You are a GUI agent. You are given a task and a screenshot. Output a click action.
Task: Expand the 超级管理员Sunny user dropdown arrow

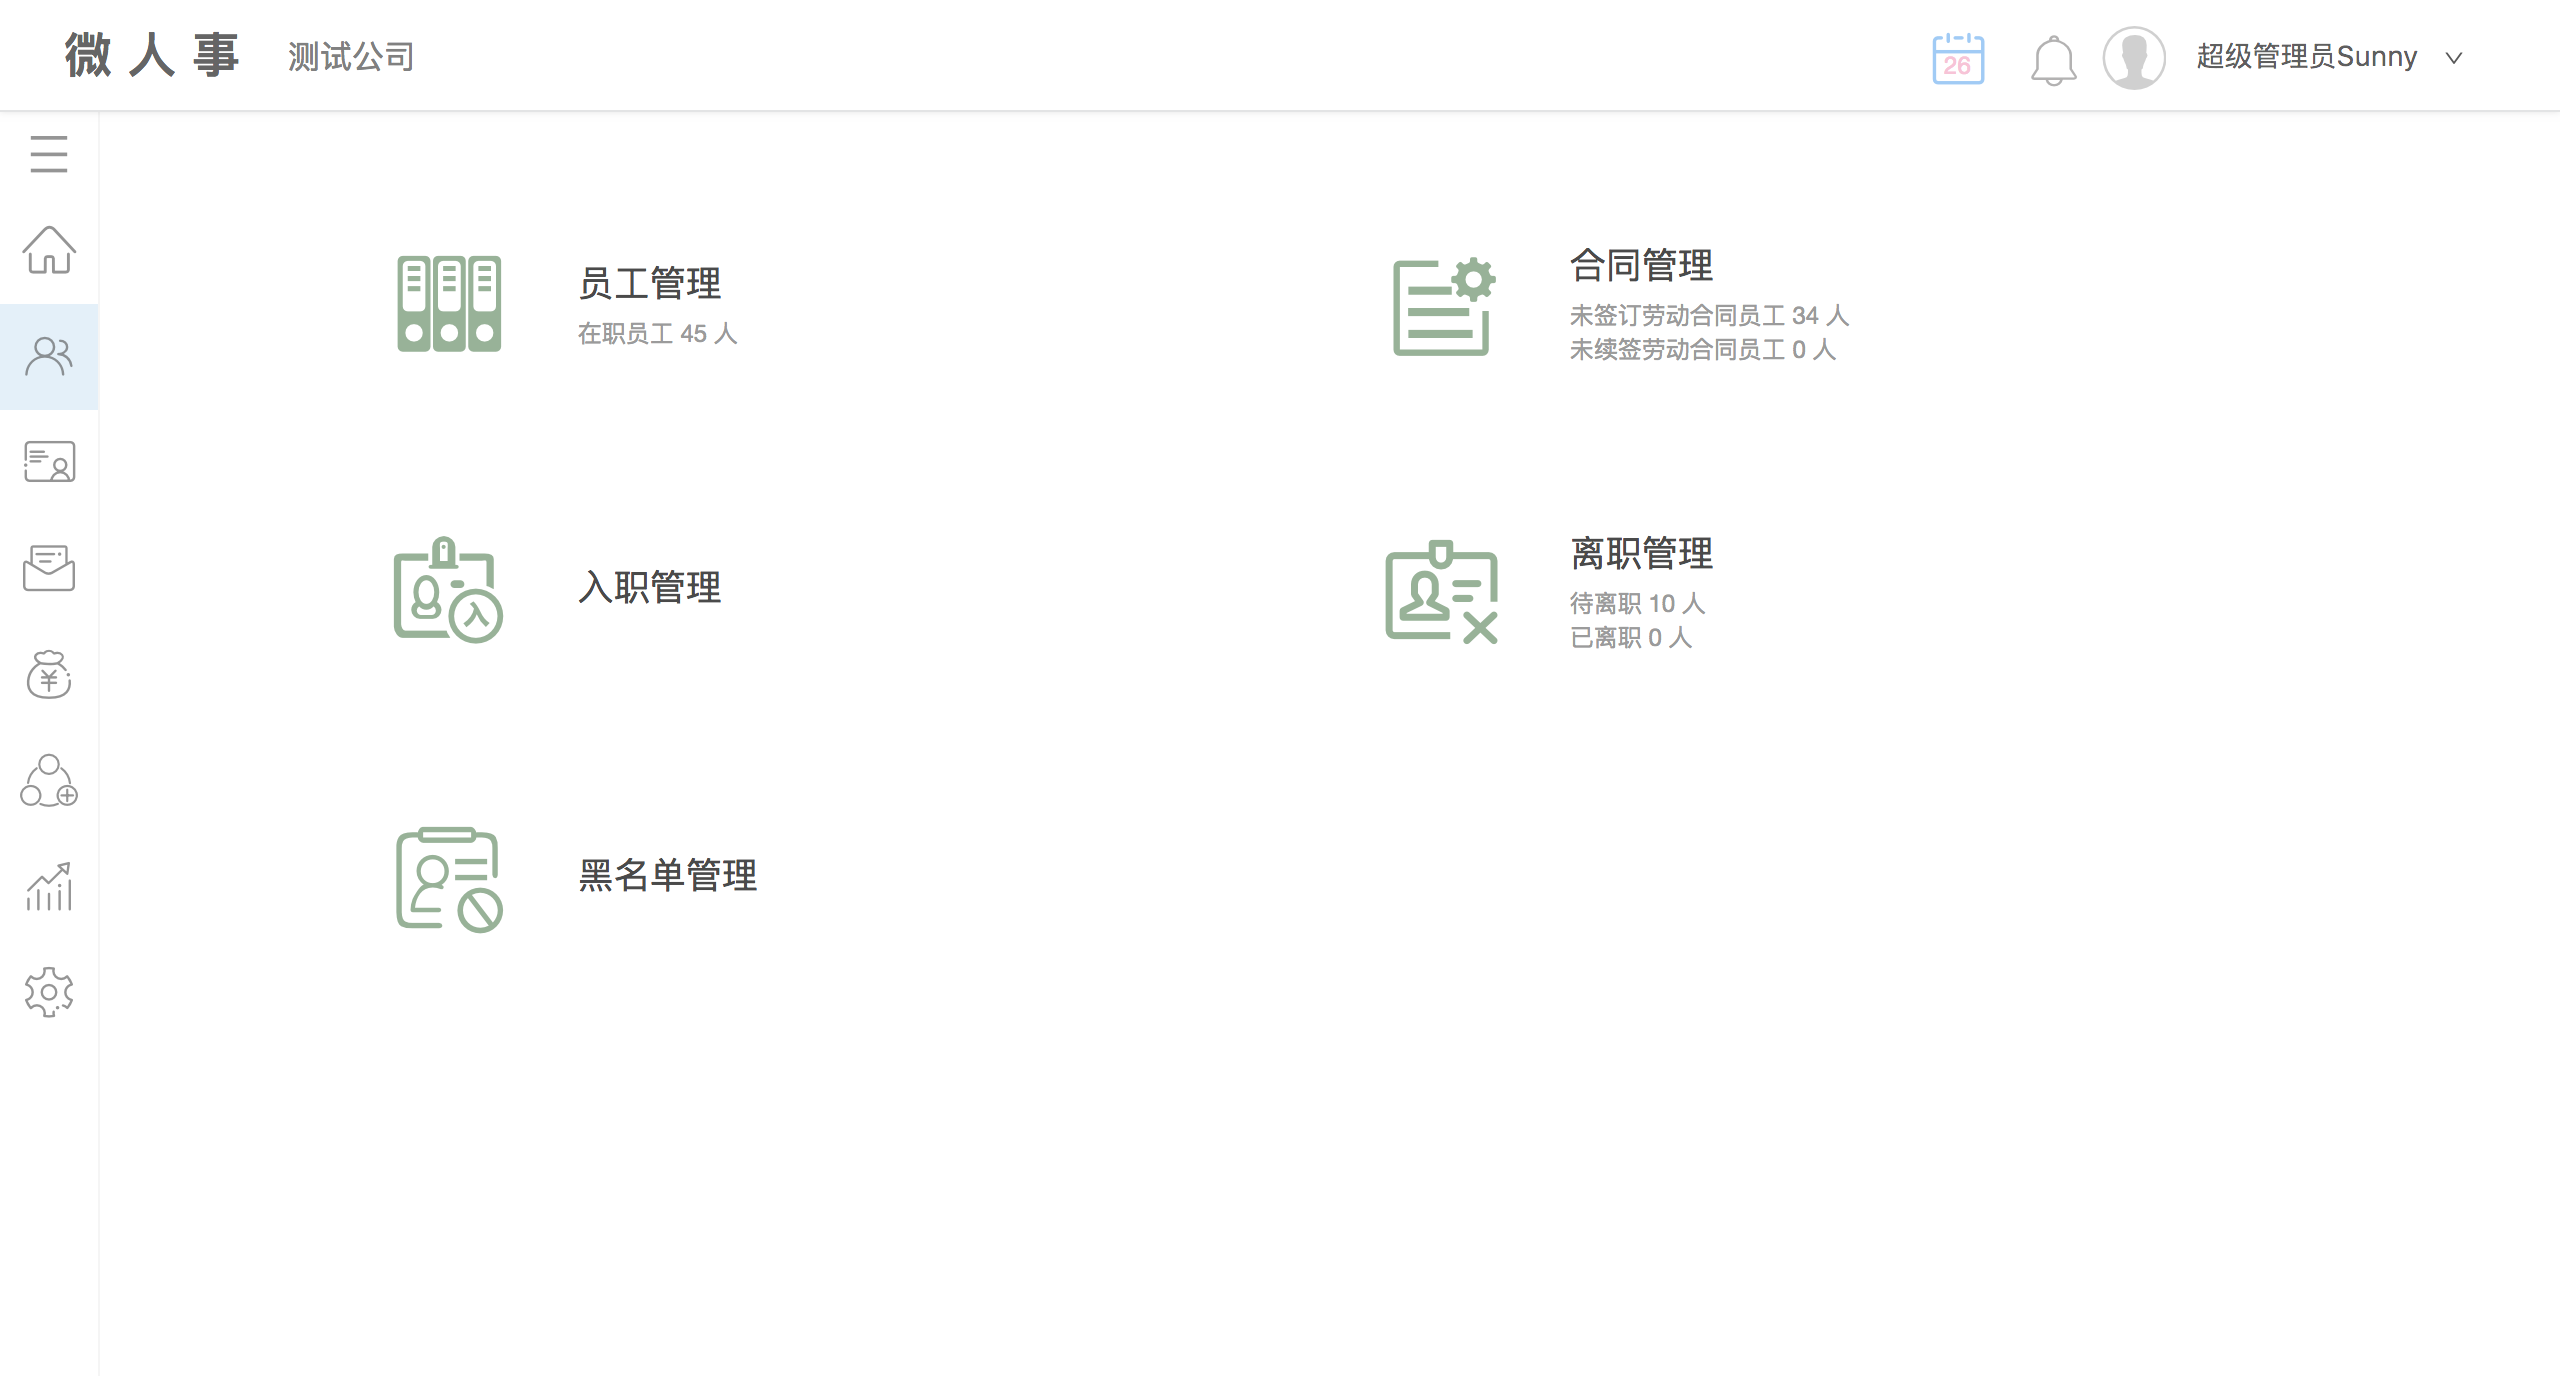[x=2453, y=58]
